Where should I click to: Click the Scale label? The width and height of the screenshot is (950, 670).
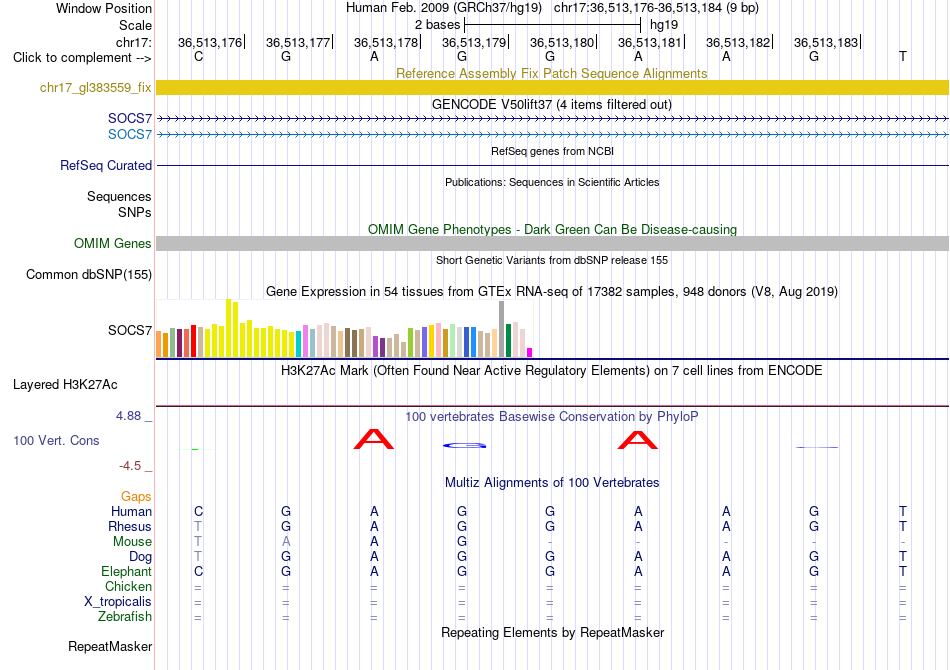tap(135, 25)
